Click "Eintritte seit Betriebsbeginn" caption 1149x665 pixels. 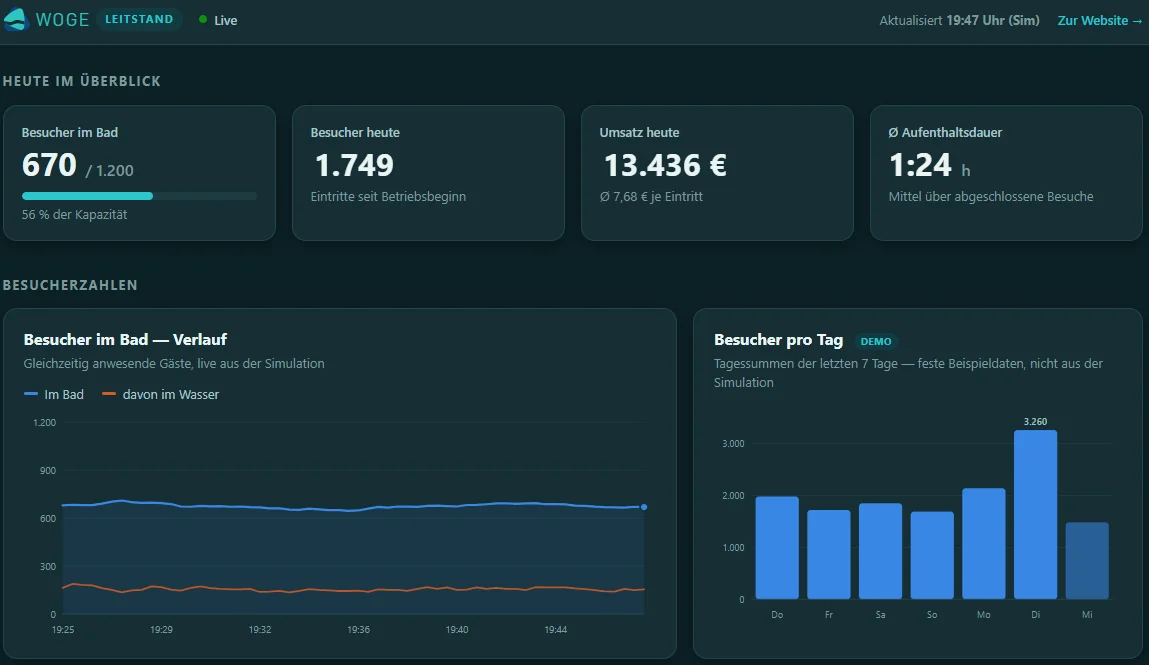pos(388,196)
